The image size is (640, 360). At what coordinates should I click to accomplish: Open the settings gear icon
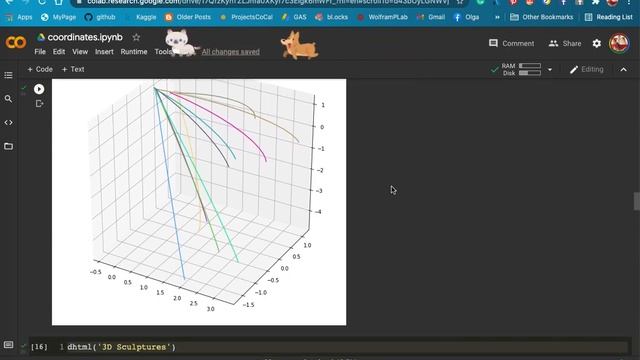pyautogui.click(x=596, y=43)
